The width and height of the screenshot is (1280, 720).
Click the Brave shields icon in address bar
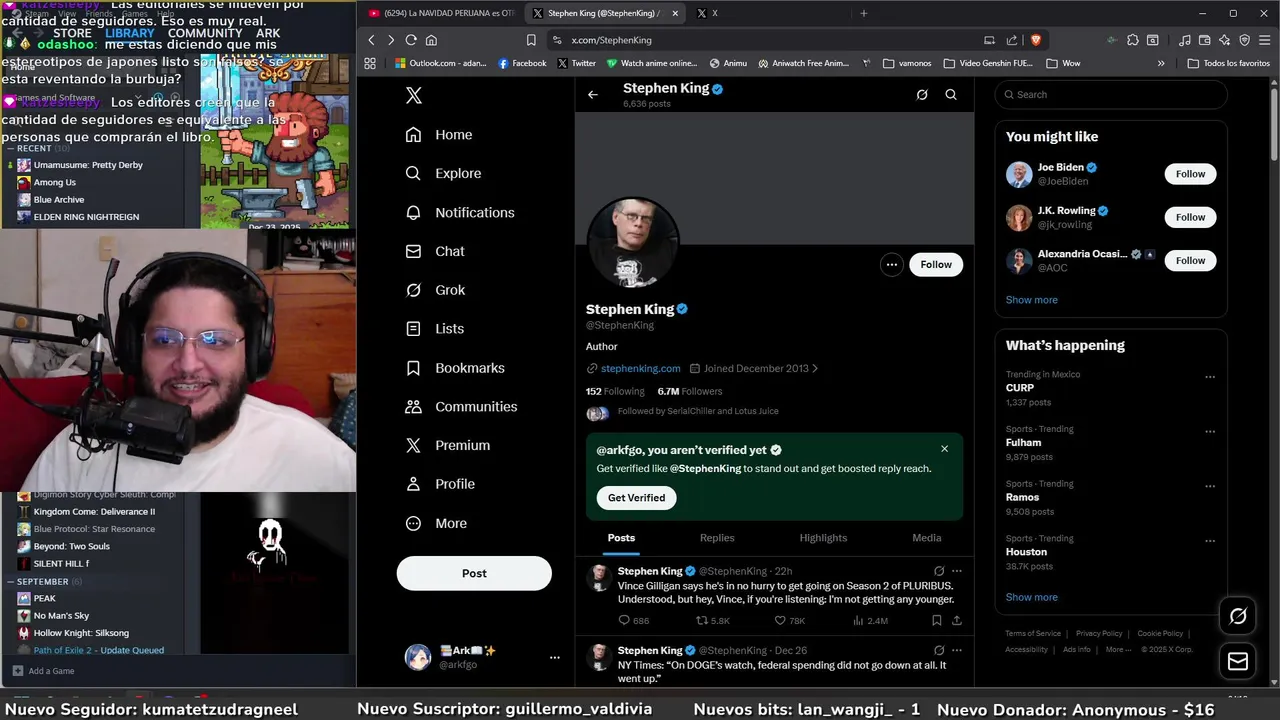click(x=1036, y=40)
